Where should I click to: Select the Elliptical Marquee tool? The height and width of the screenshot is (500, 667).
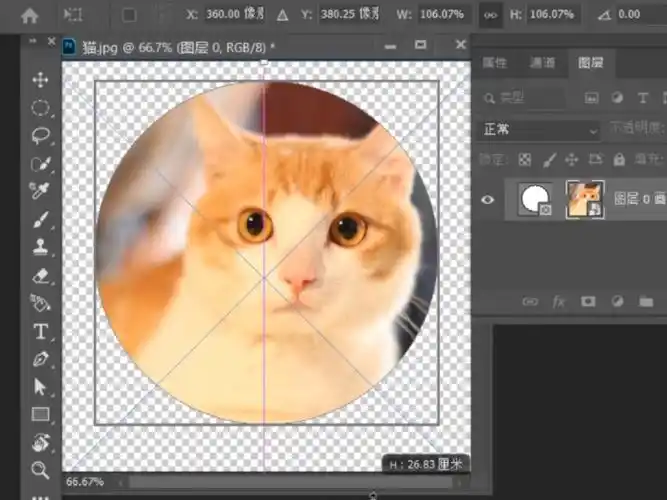click(x=41, y=107)
